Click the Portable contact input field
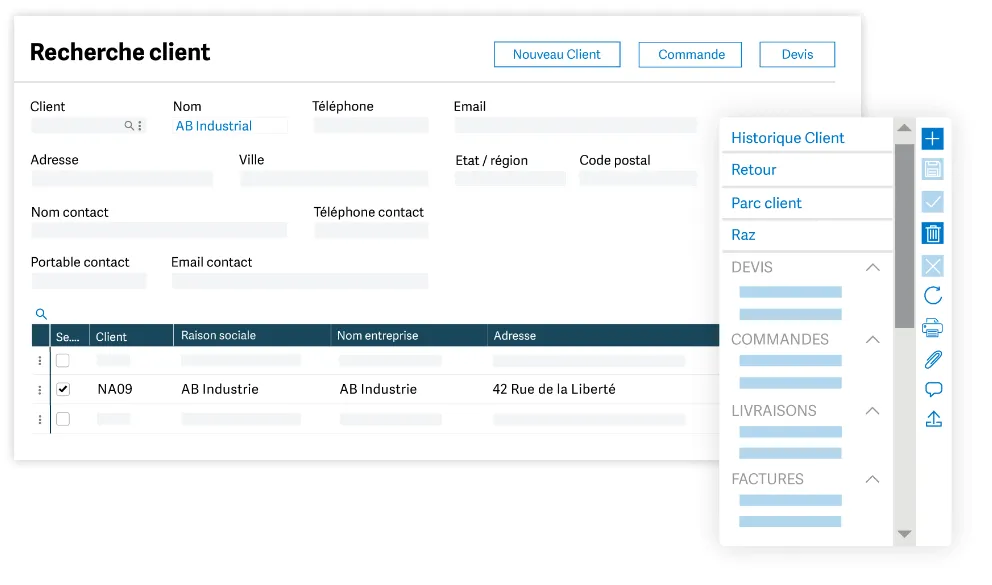 coord(89,281)
